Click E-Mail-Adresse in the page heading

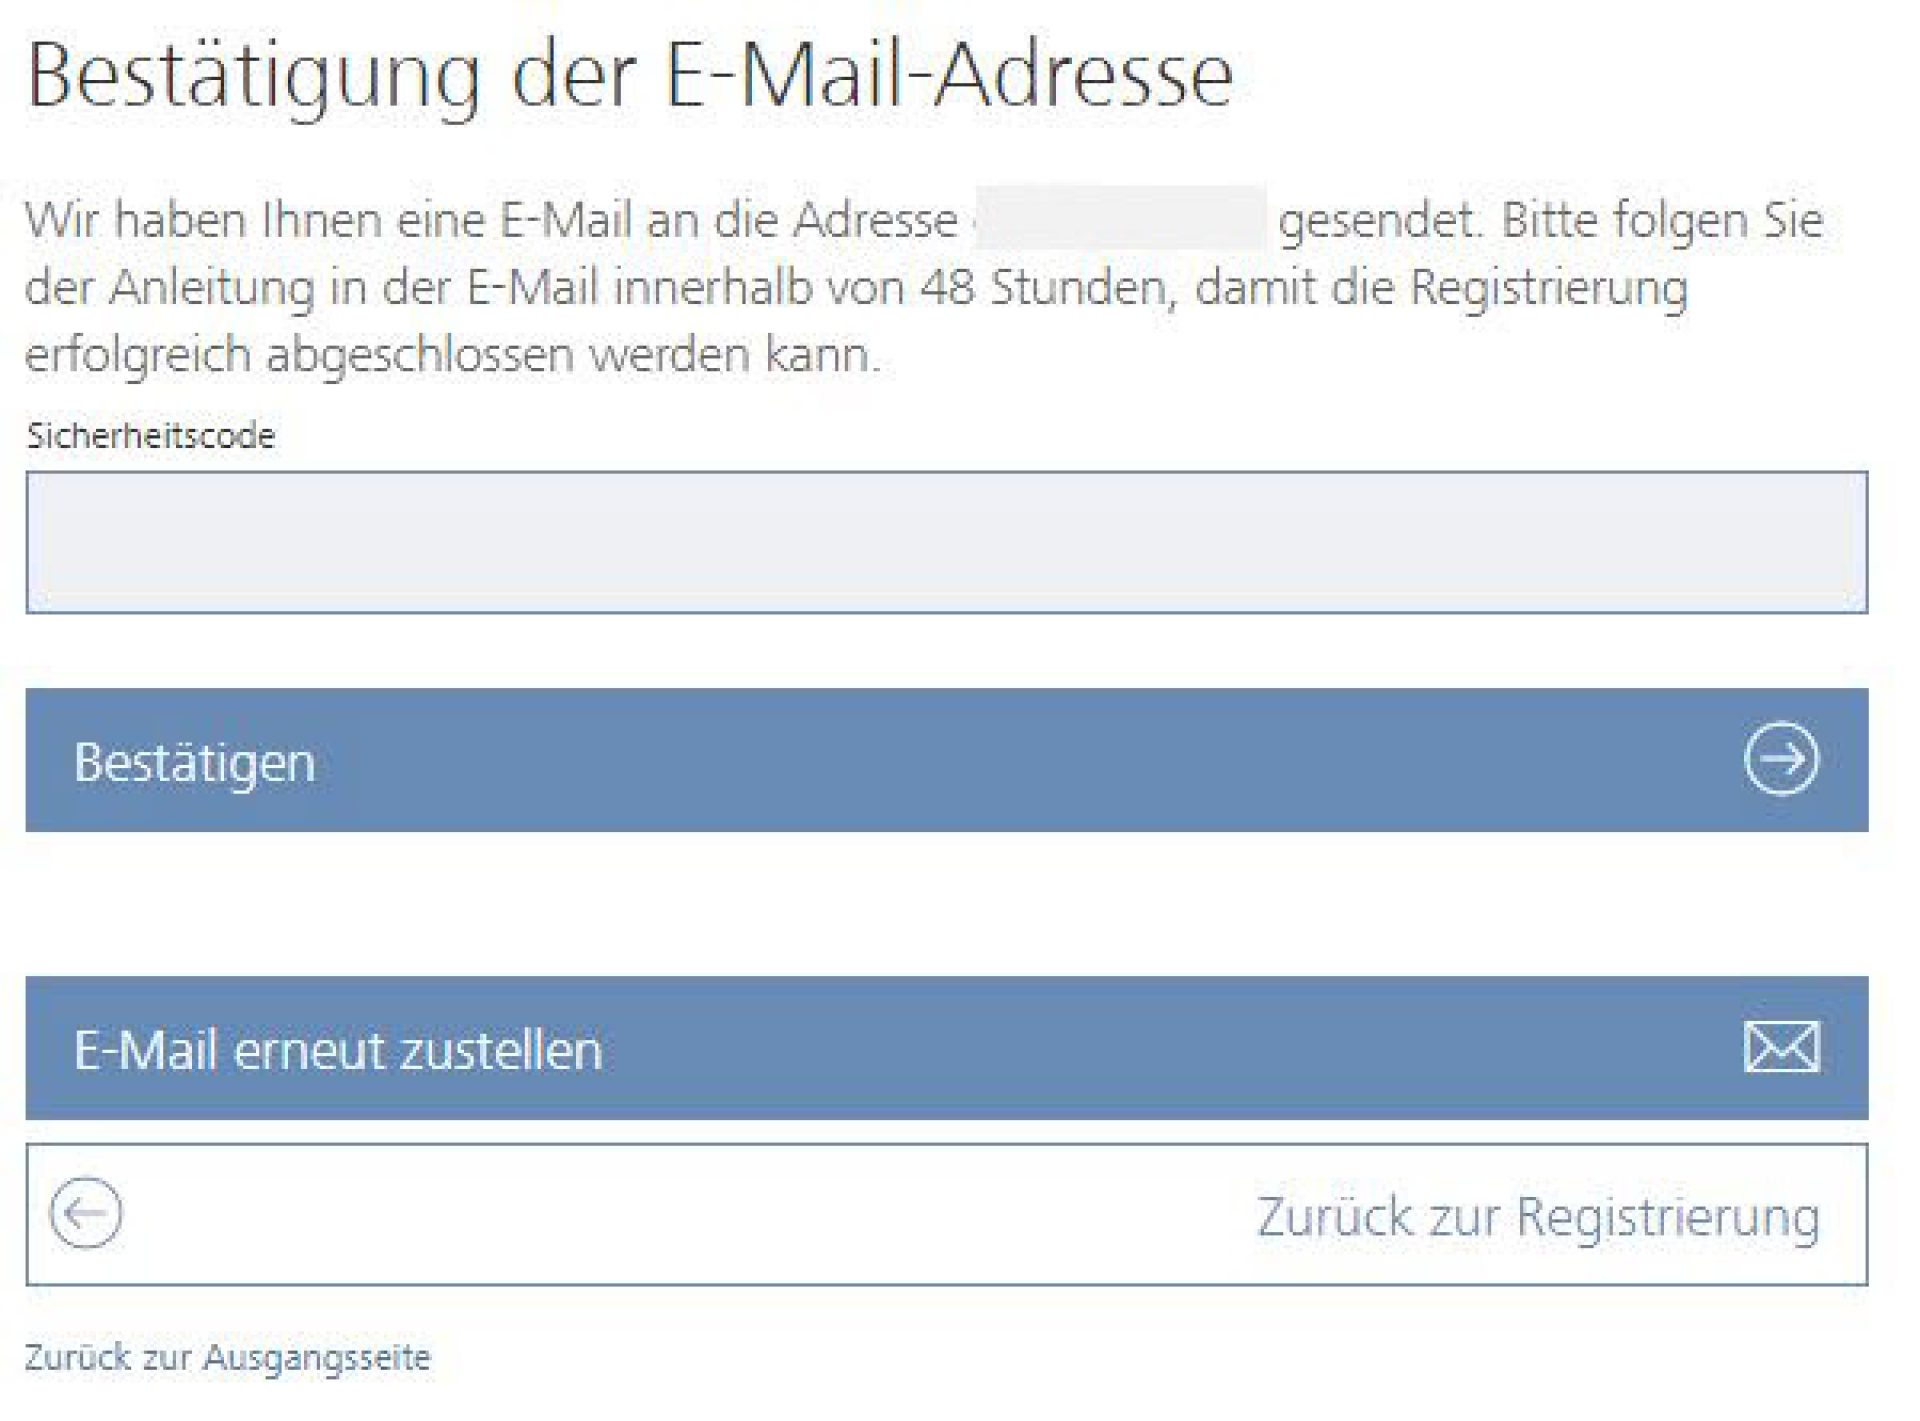[949, 76]
